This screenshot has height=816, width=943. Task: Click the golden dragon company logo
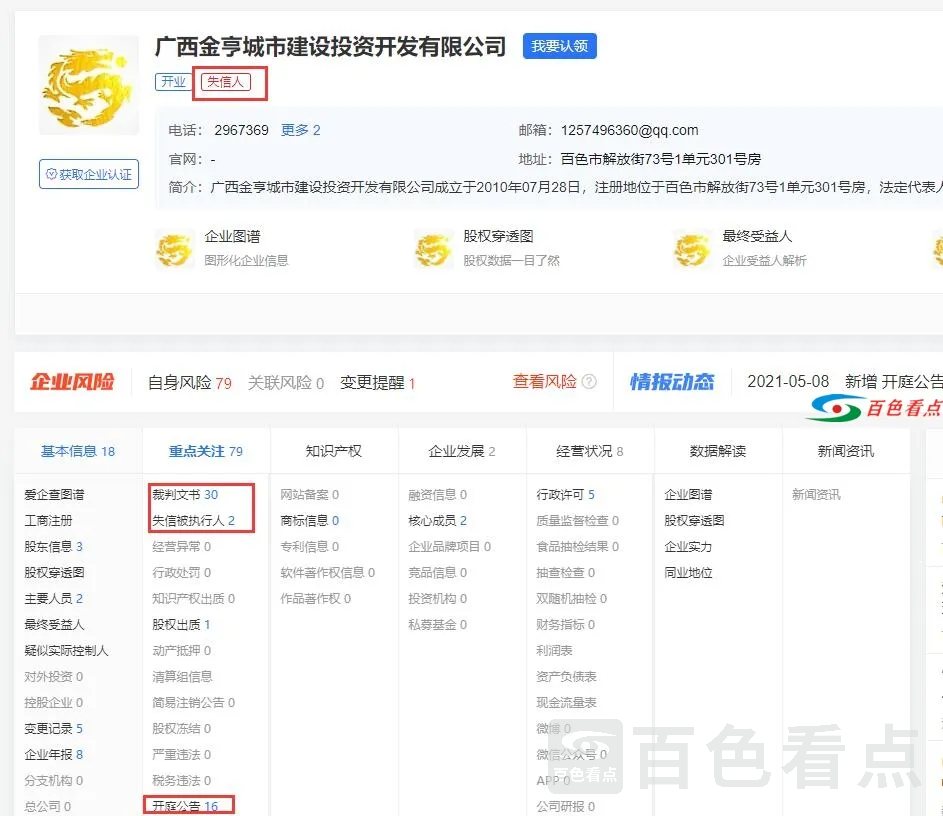pos(88,85)
